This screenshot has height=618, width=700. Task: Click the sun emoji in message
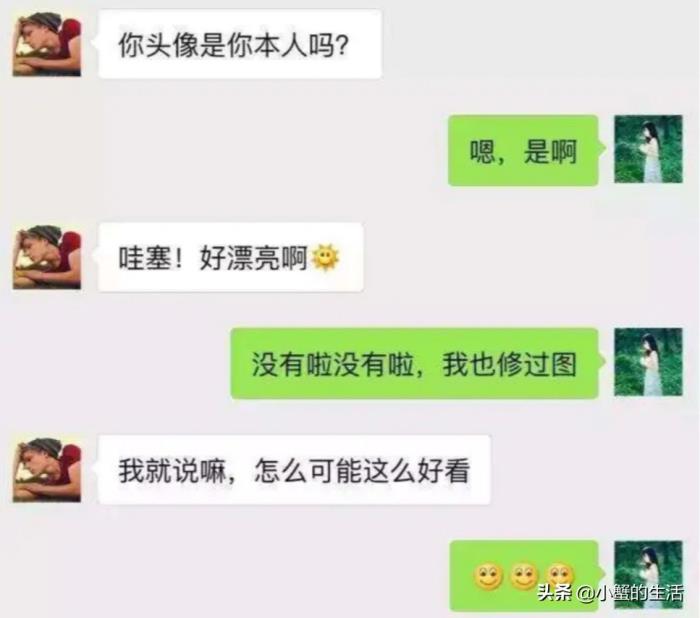325,258
